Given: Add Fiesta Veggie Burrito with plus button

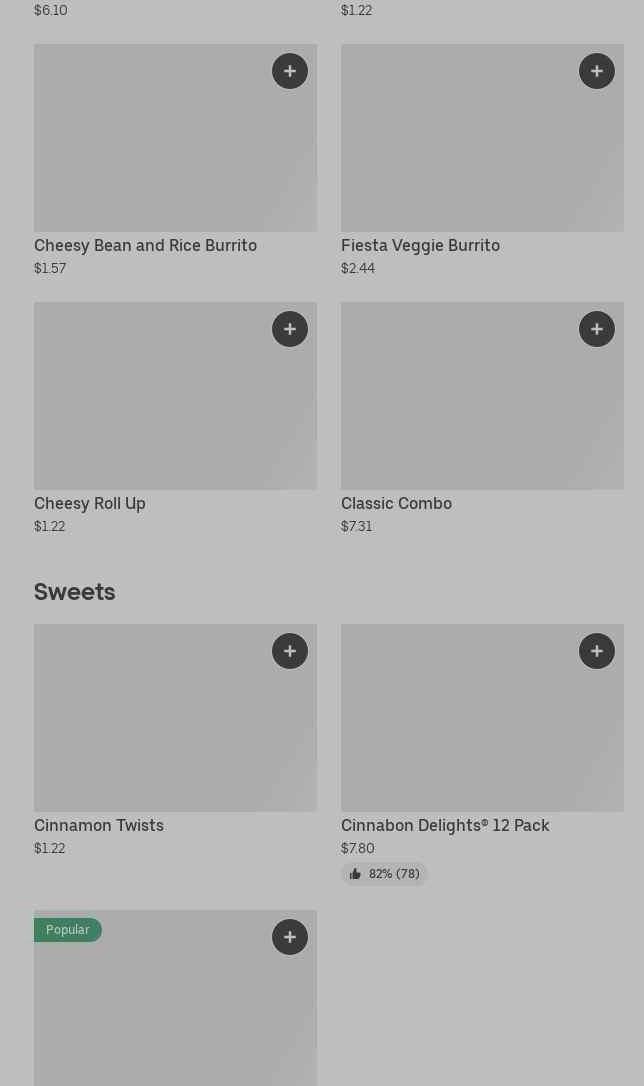Looking at the screenshot, I should 596,71.
